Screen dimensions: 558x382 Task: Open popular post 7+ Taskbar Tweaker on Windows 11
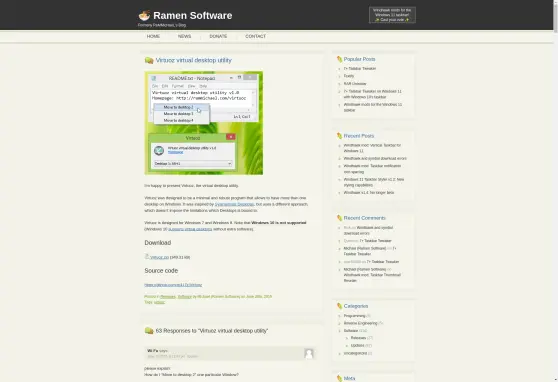372,94
